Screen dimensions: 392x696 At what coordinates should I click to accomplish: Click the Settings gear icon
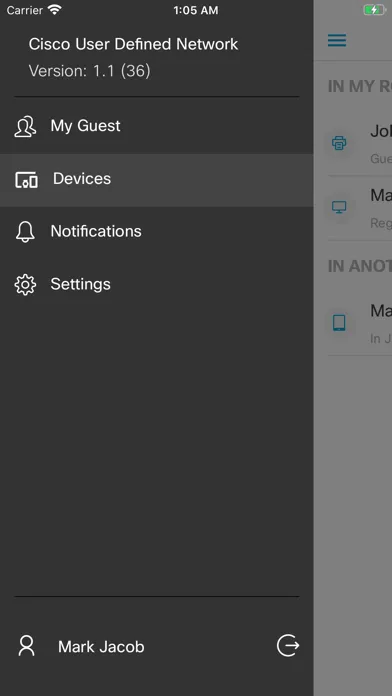point(25,285)
